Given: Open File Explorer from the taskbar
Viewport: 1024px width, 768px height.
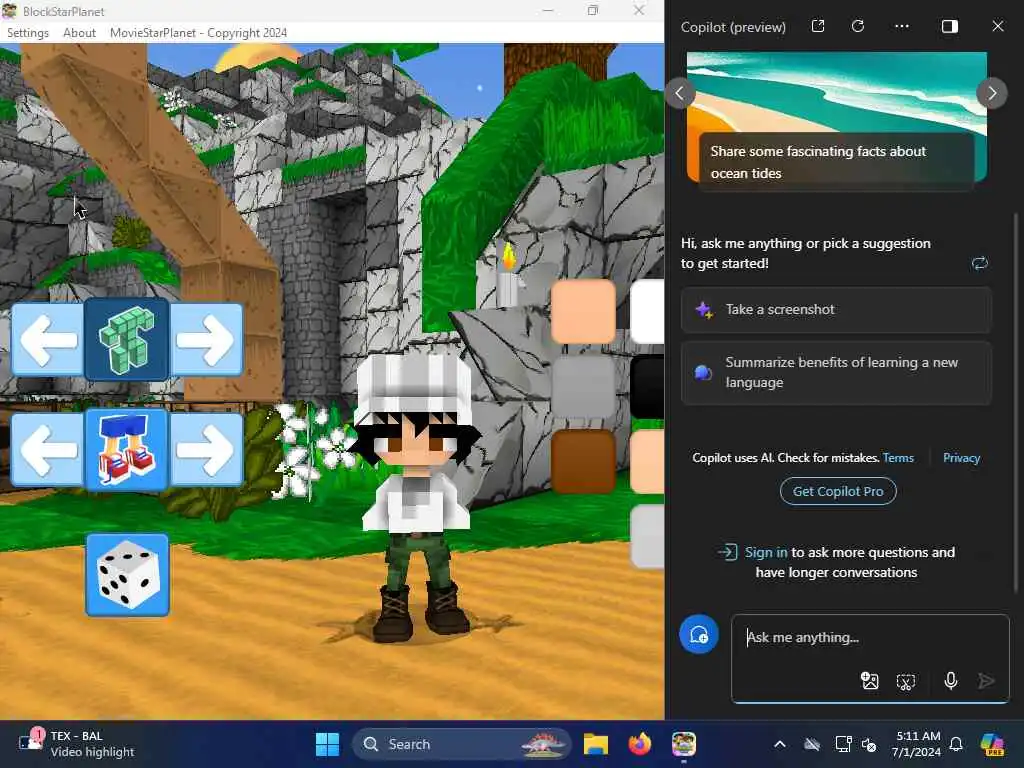Looking at the screenshot, I should pos(596,744).
